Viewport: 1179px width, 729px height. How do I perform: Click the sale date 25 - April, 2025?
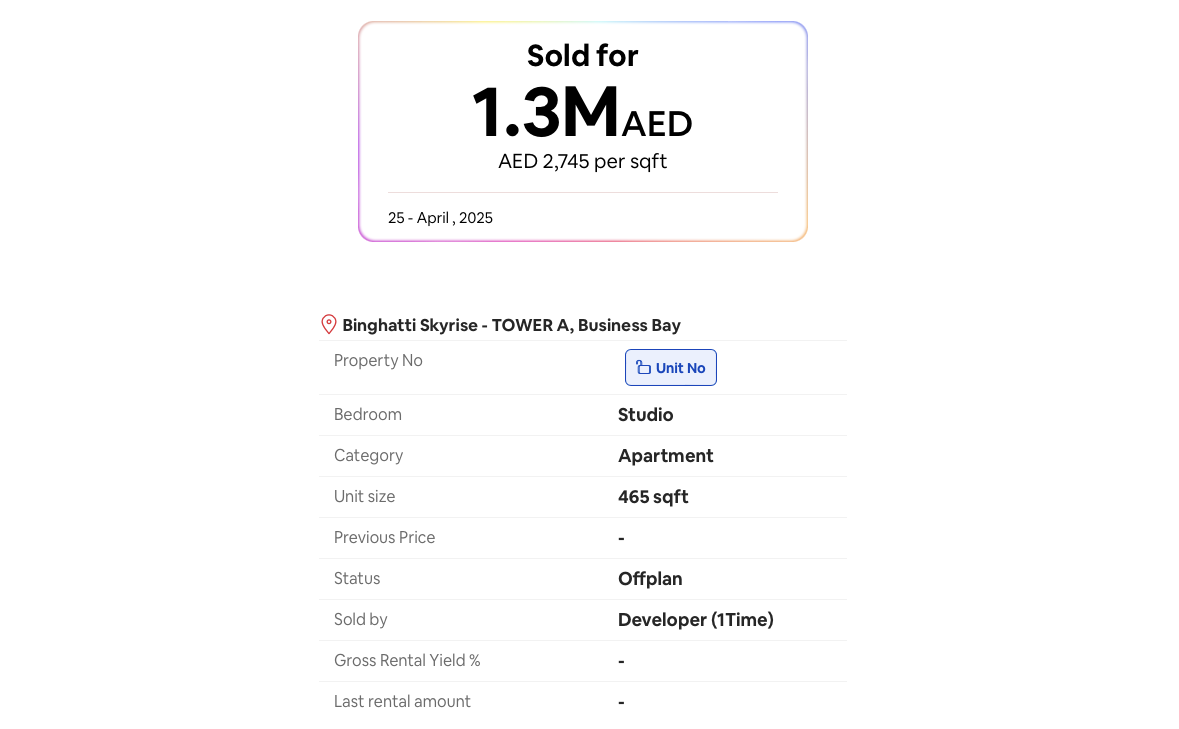440,218
